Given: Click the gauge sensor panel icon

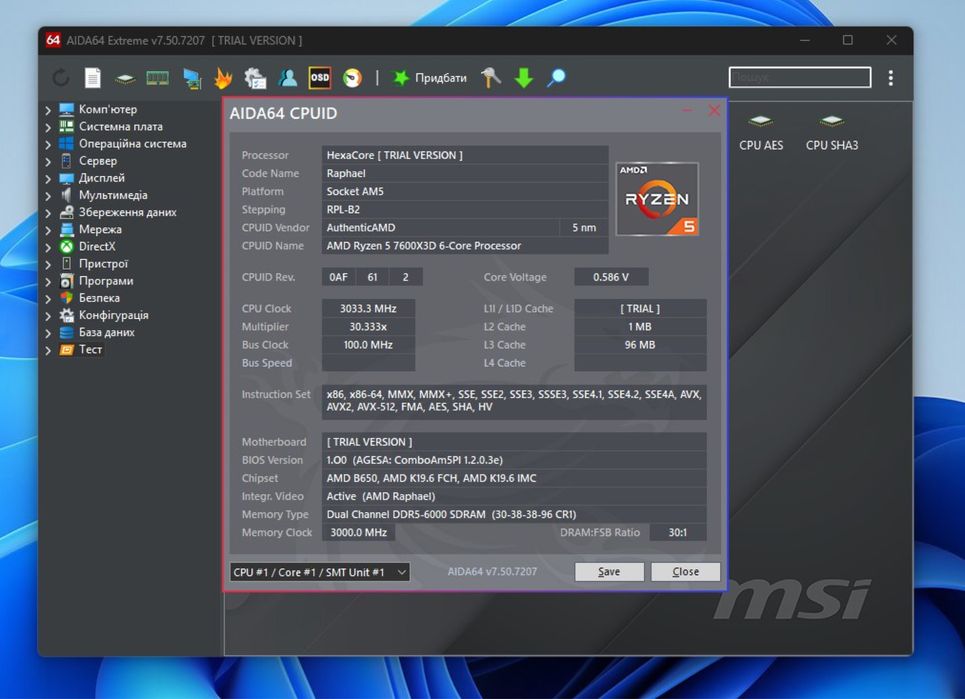Looking at the screenshot, I should pyautogui.click(x=352, y=78).
